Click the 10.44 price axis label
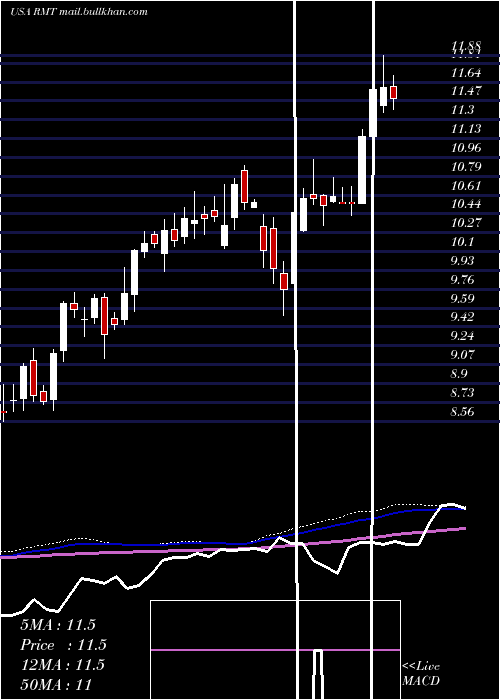Screen dimensions: 500x700 coord(466,204)
